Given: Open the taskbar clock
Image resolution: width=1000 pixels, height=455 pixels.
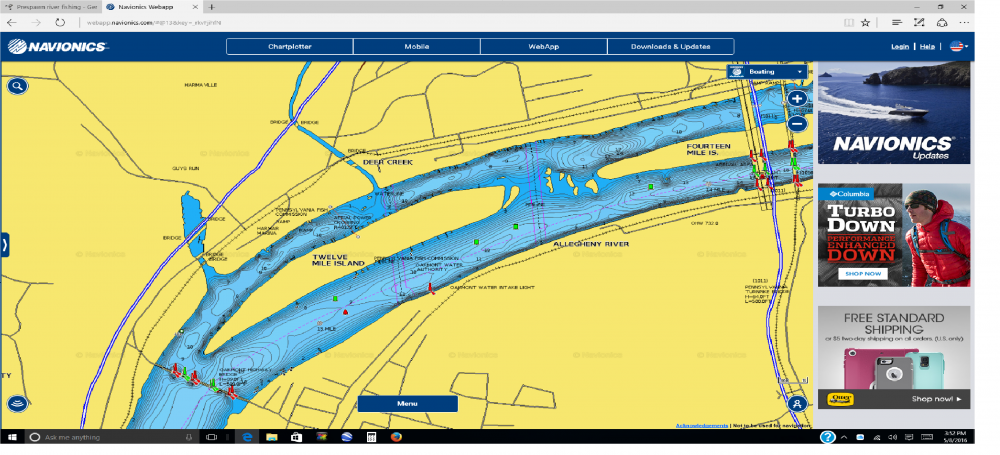Looking at the screenshot, I should (x=954, y=437).
